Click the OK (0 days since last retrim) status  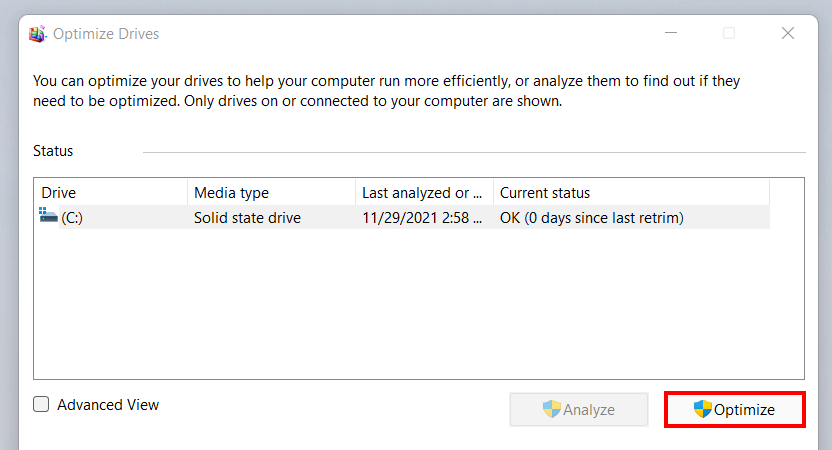pos(592,218)
